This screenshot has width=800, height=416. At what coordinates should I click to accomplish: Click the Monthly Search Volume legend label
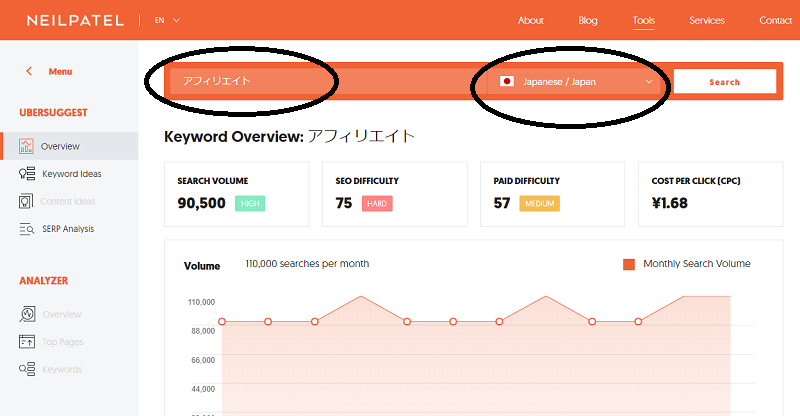coord(697,264)
